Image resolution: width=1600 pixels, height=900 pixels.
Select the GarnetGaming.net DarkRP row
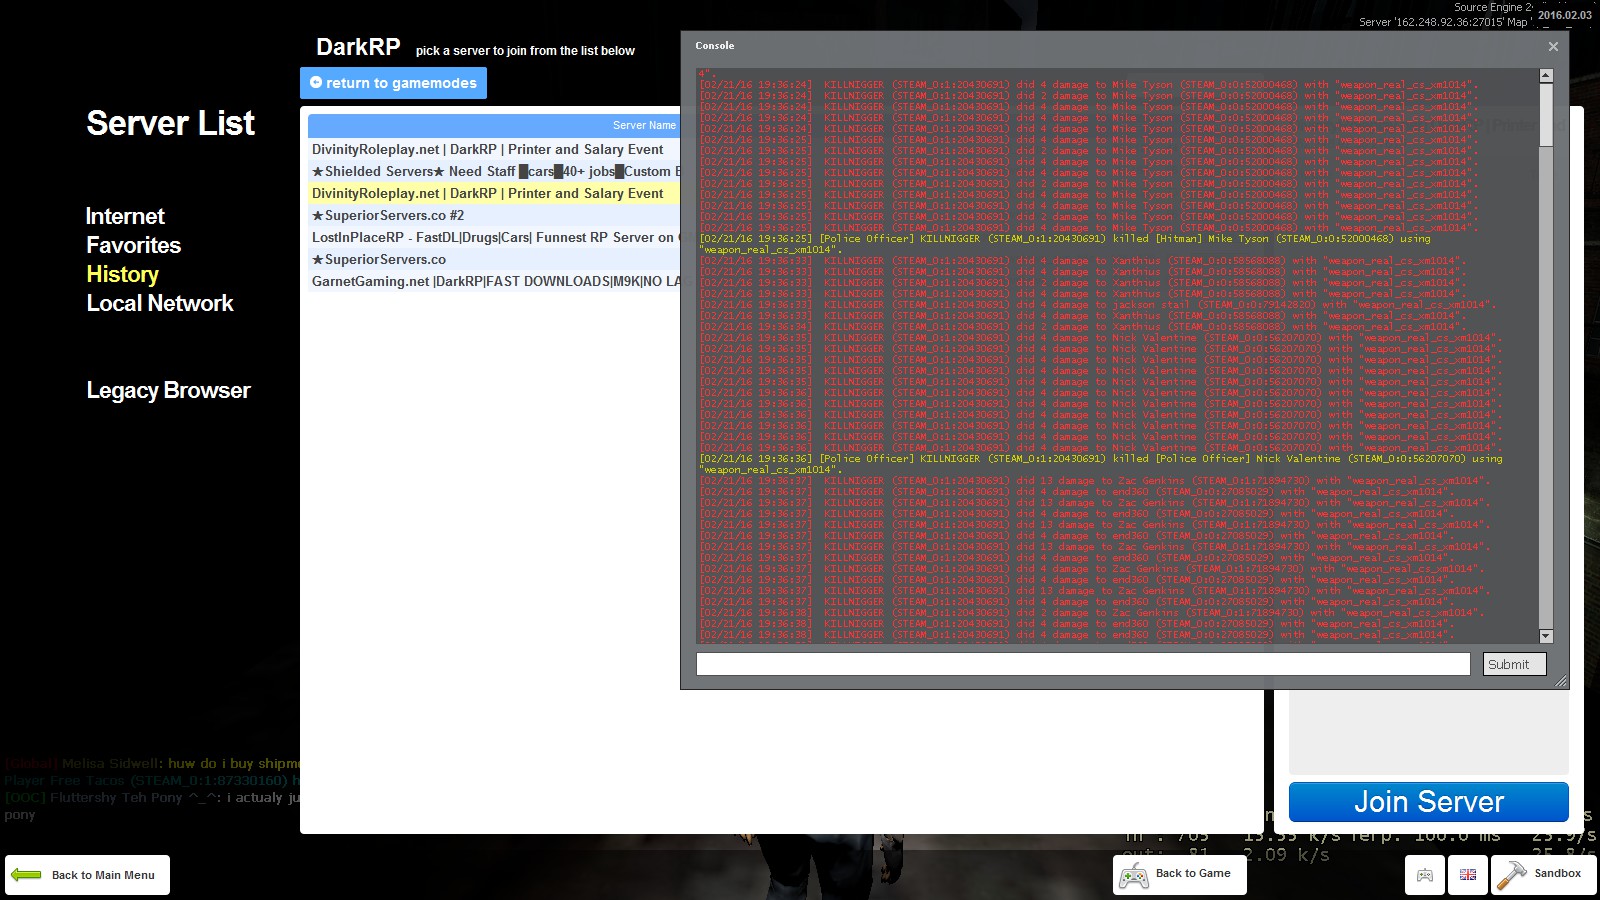click(x=494, y=281)
